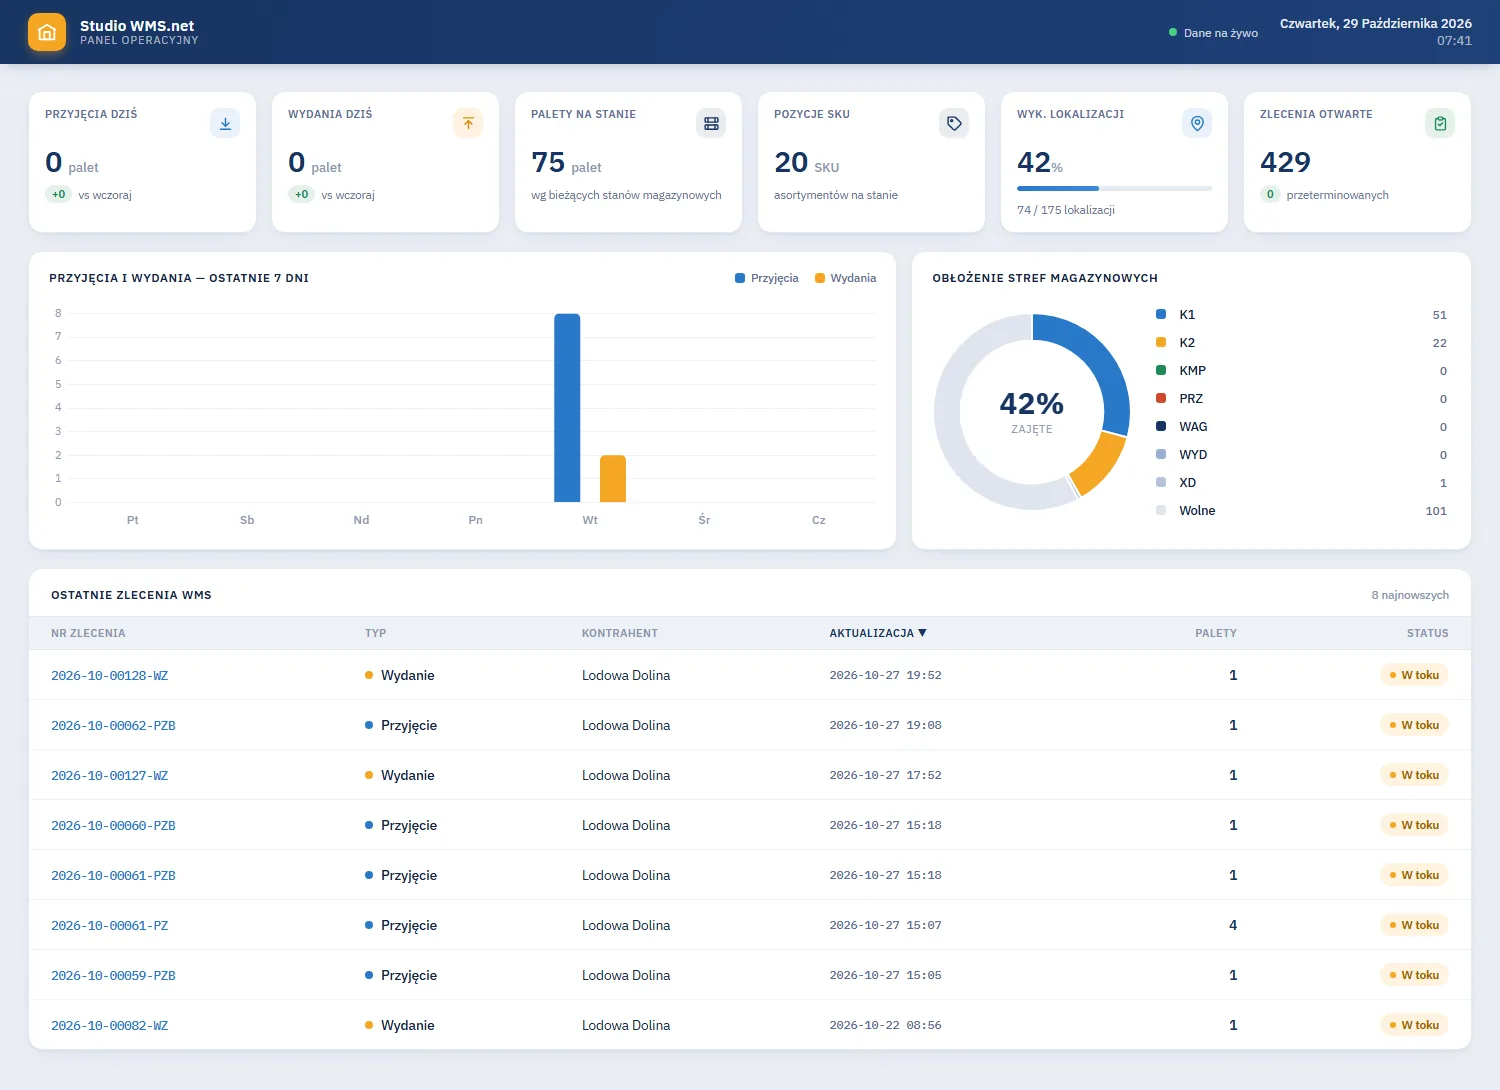Toggle the Przyjęcia legend entry in chart

pos(767,278)
